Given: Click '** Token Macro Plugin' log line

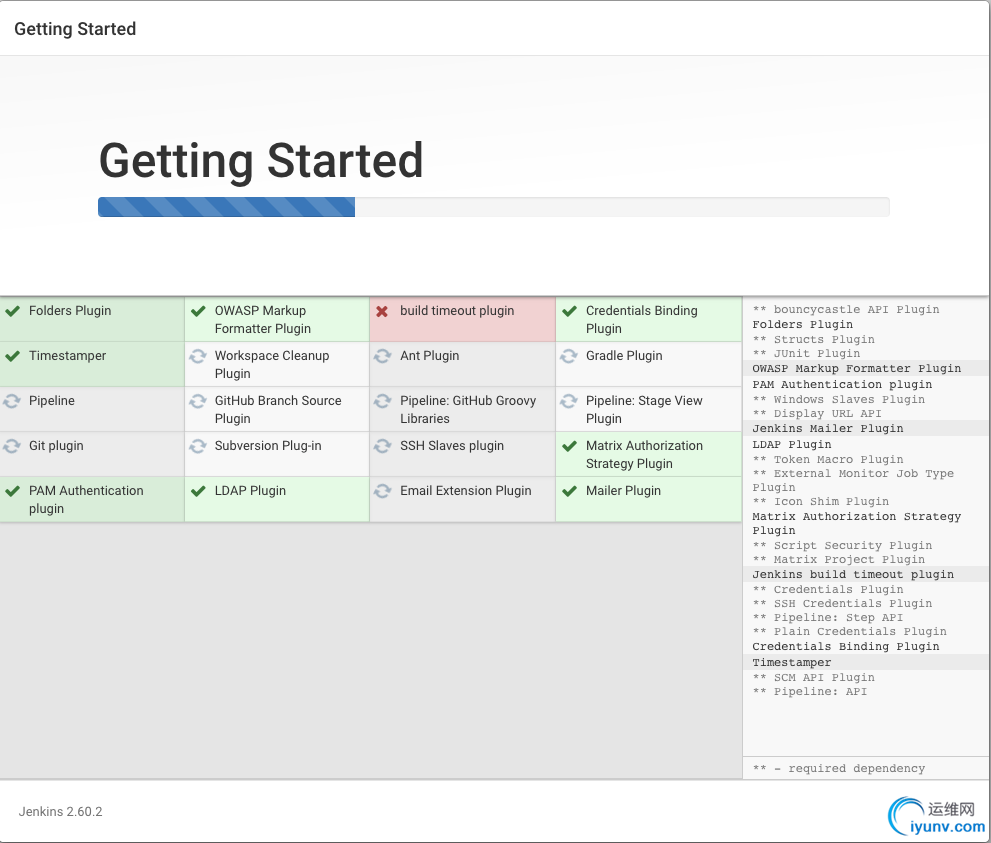Looking at the screenshot, I should [x=827, y=460].
